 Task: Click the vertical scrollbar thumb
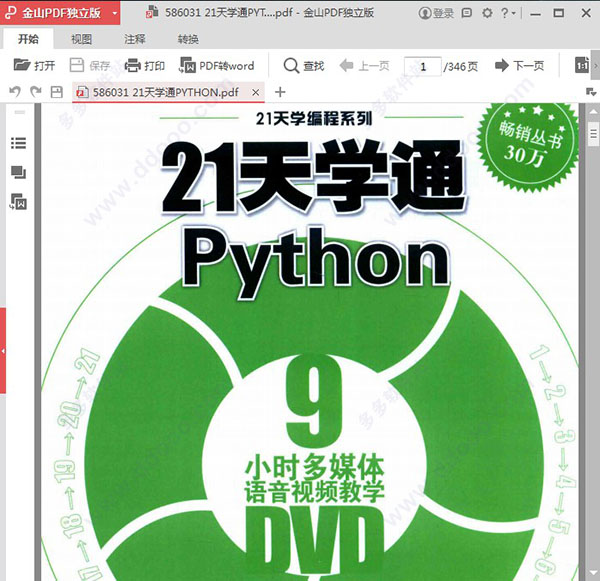pyautogui.click(x=593, y=134)
